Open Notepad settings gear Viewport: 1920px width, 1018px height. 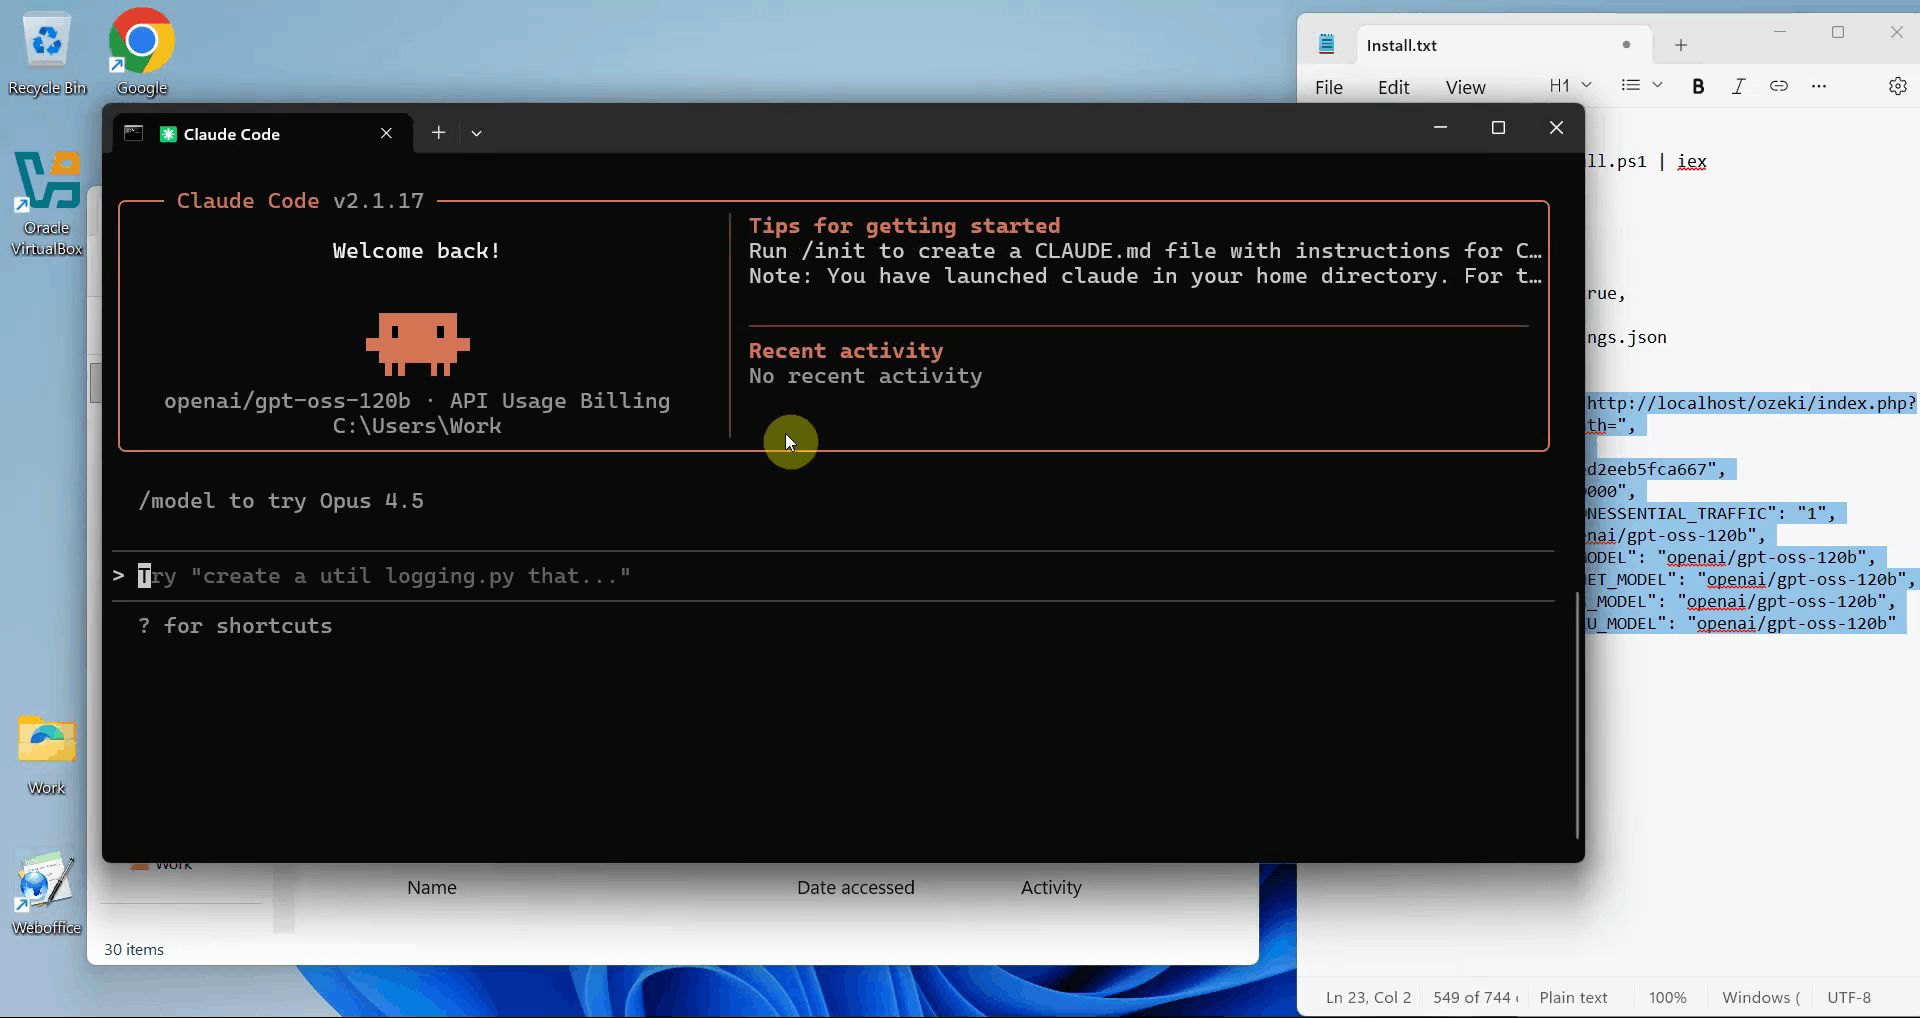(1897, 86)
